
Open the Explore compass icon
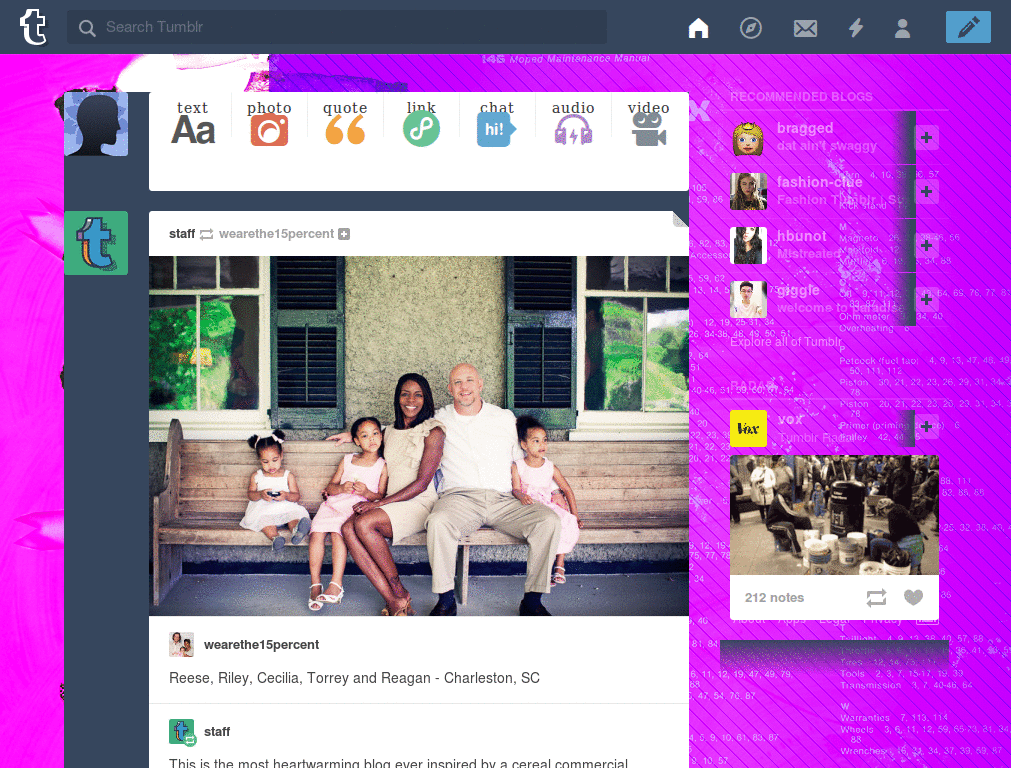[x=750, y=27]
